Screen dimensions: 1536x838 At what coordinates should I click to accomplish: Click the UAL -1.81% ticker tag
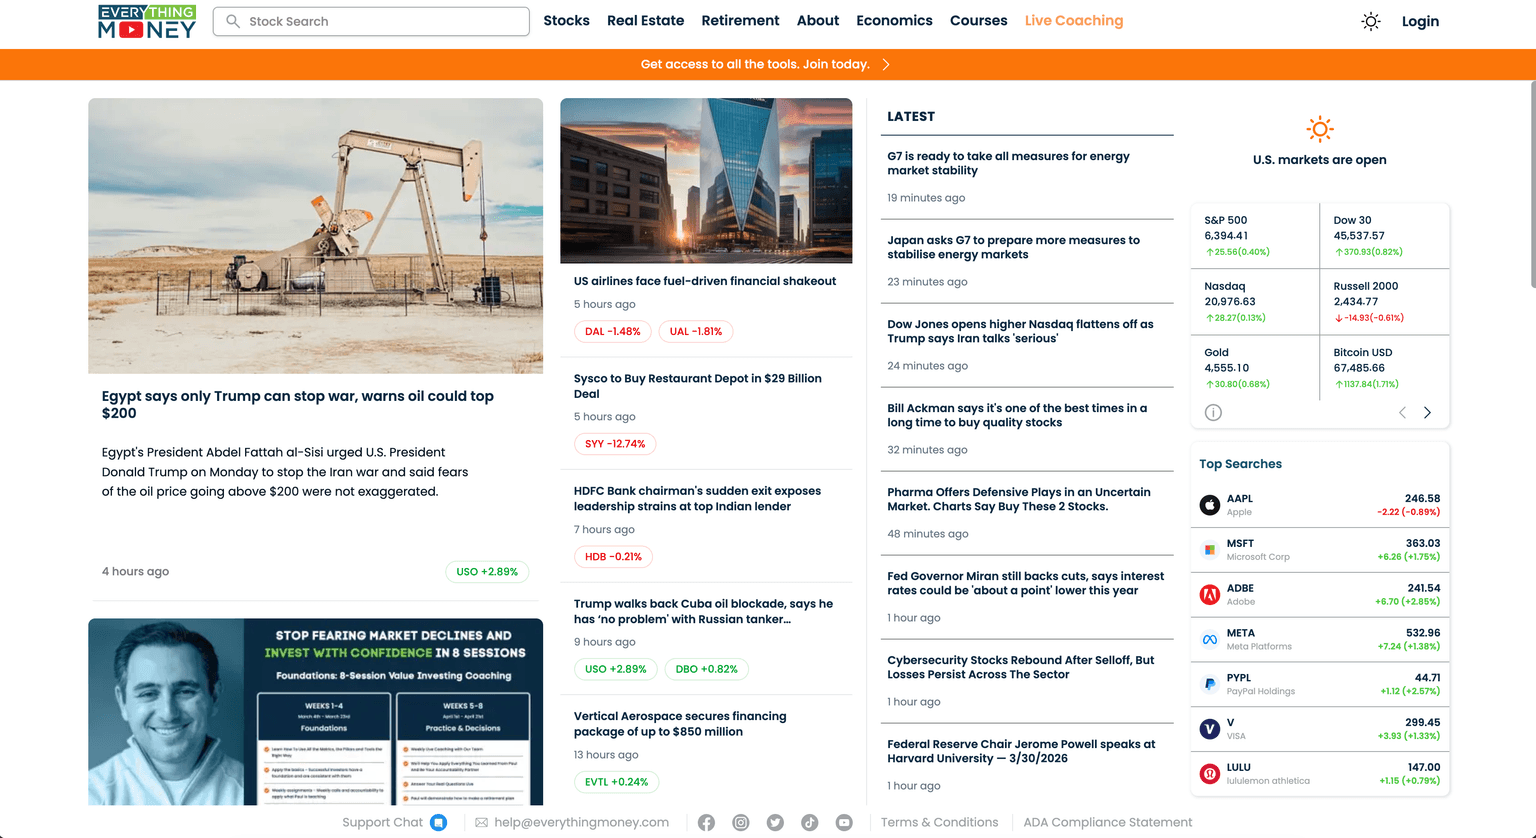pyautogui.click(x=696, y=331)
